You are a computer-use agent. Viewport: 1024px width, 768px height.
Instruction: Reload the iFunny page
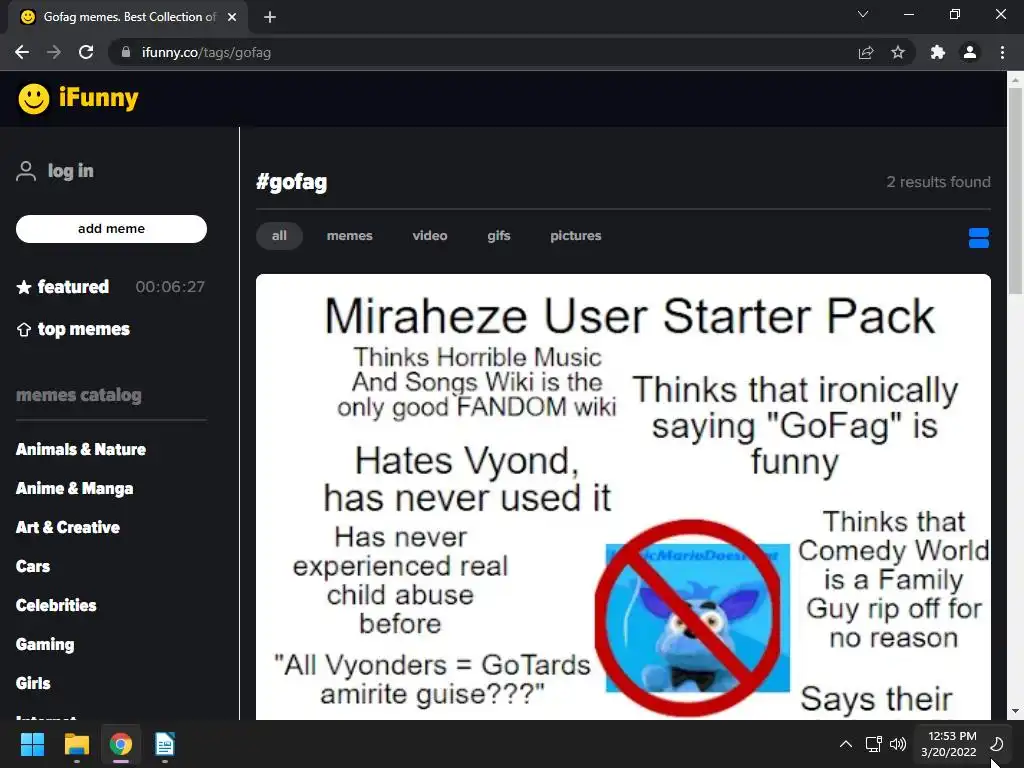coord(86,52)
